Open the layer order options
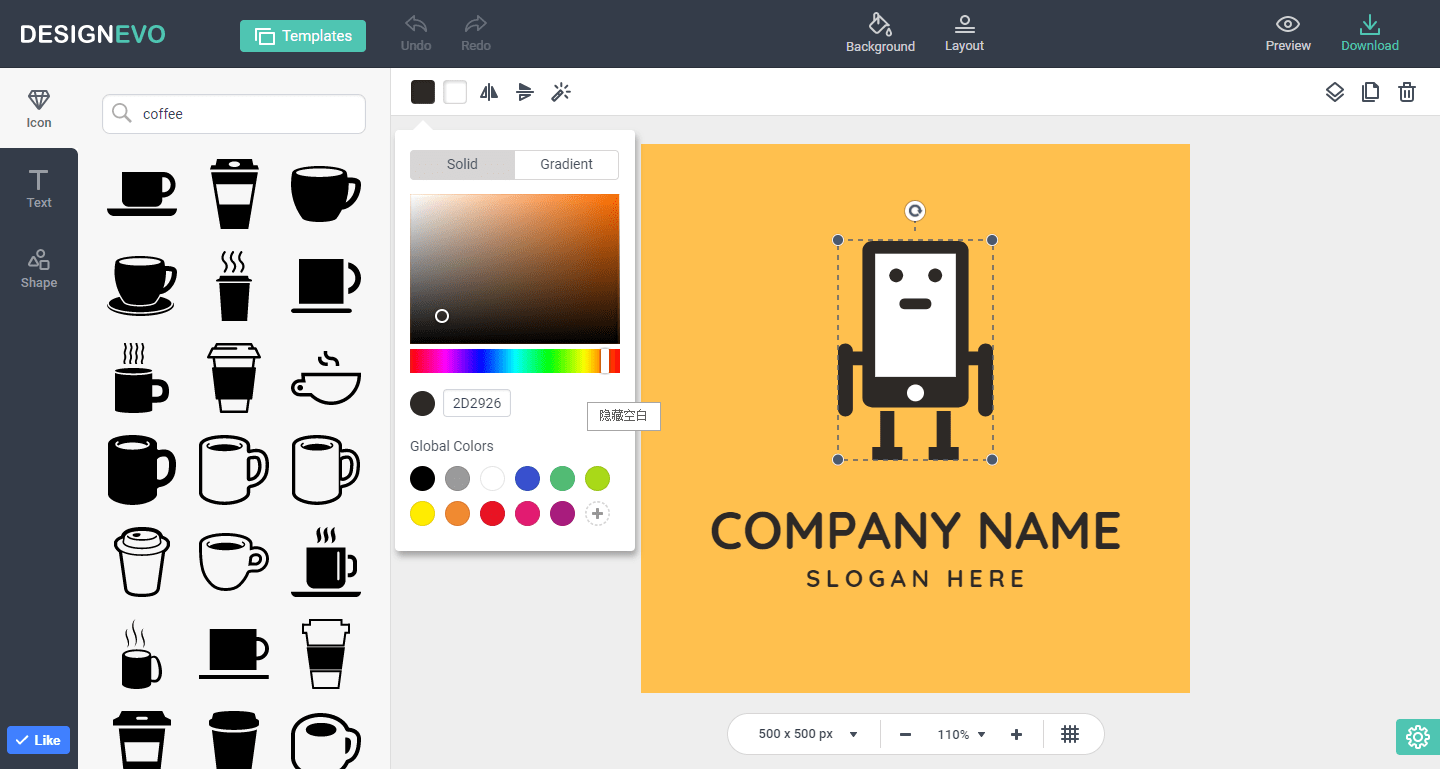This screenshot has width=1440, height=769. pos(1334,91)
